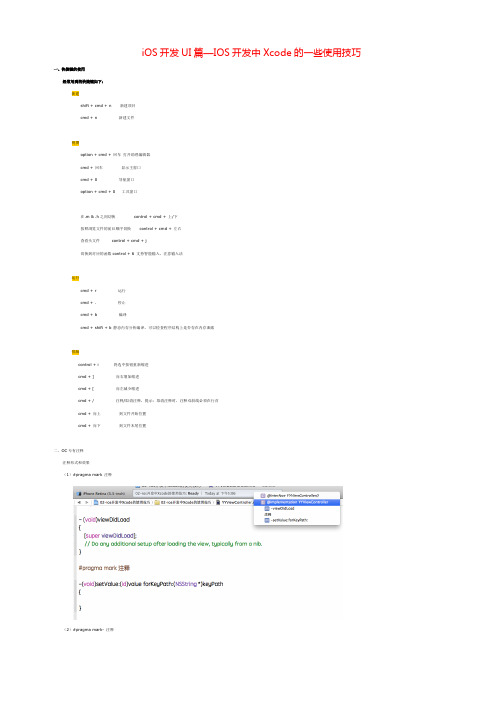Click the "cmd + [" shortcut line
Image resolution: width=503 pixels, height=711 pixels.
[108, 389]
